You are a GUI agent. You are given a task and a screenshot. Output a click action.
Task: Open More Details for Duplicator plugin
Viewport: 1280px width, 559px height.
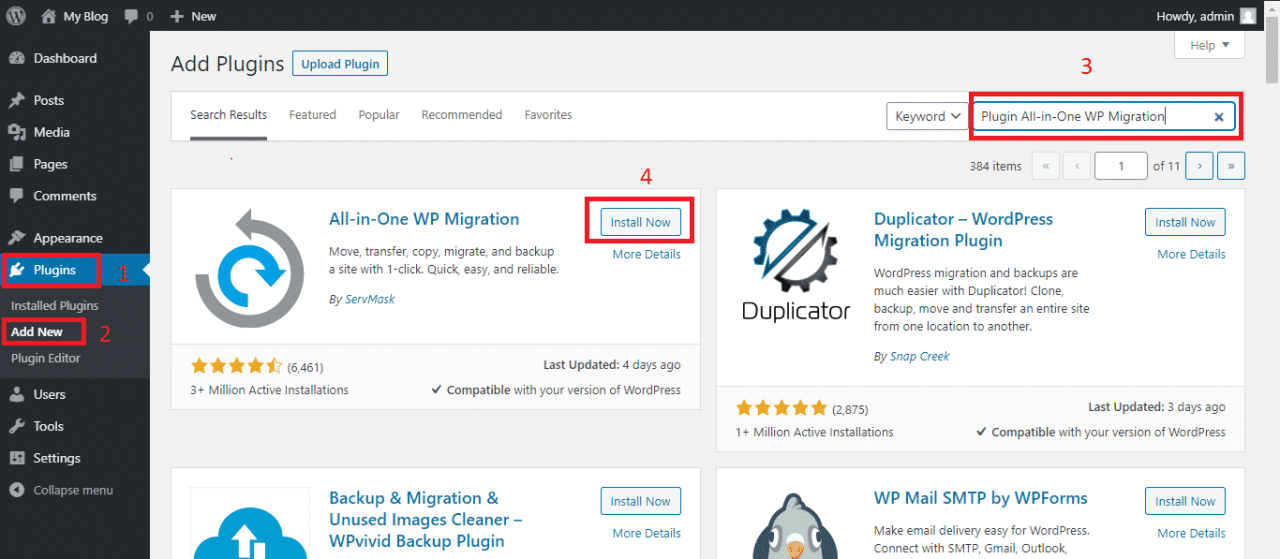tap(1191, 254)
